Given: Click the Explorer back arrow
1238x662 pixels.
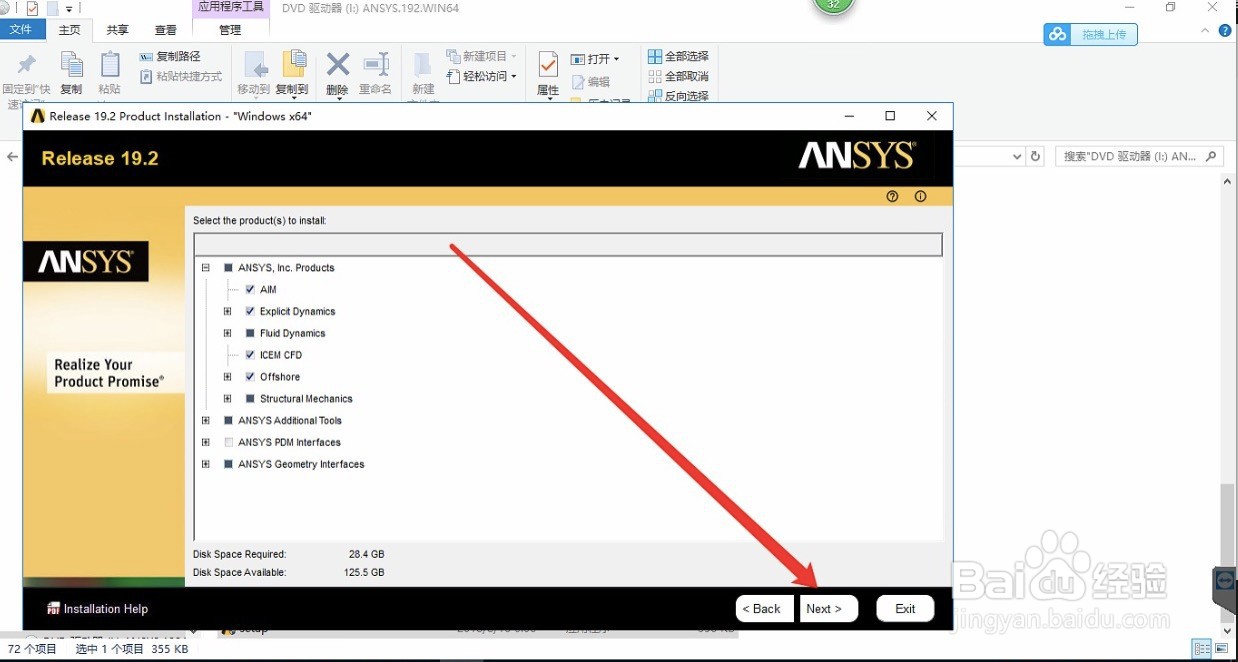Looking at the screenshot, I should pos(13,157).
